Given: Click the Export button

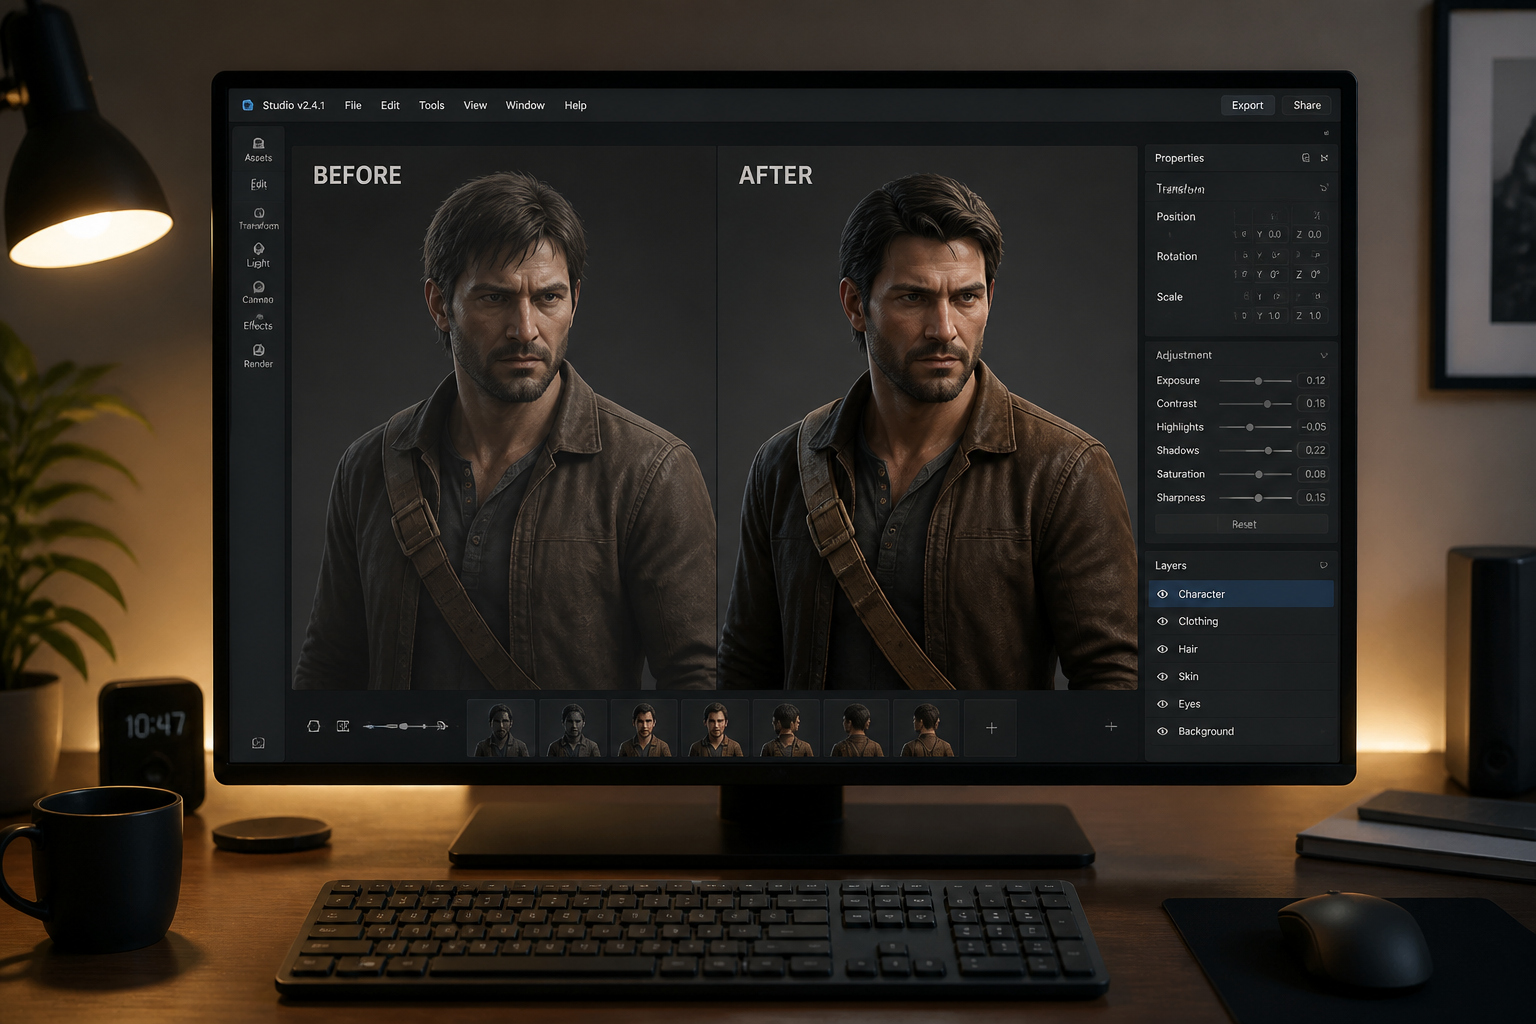Looking at the screenshot, I should 1247,105.
